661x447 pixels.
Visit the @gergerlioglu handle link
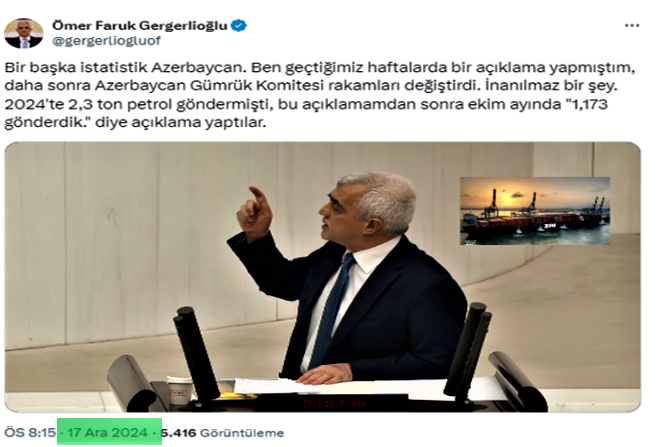(106, 40)
